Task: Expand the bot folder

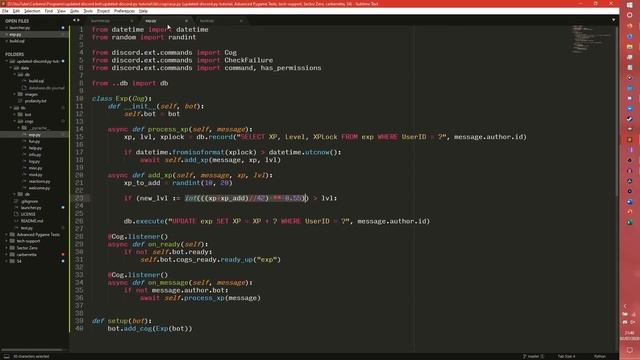Action: click(15, 114)
